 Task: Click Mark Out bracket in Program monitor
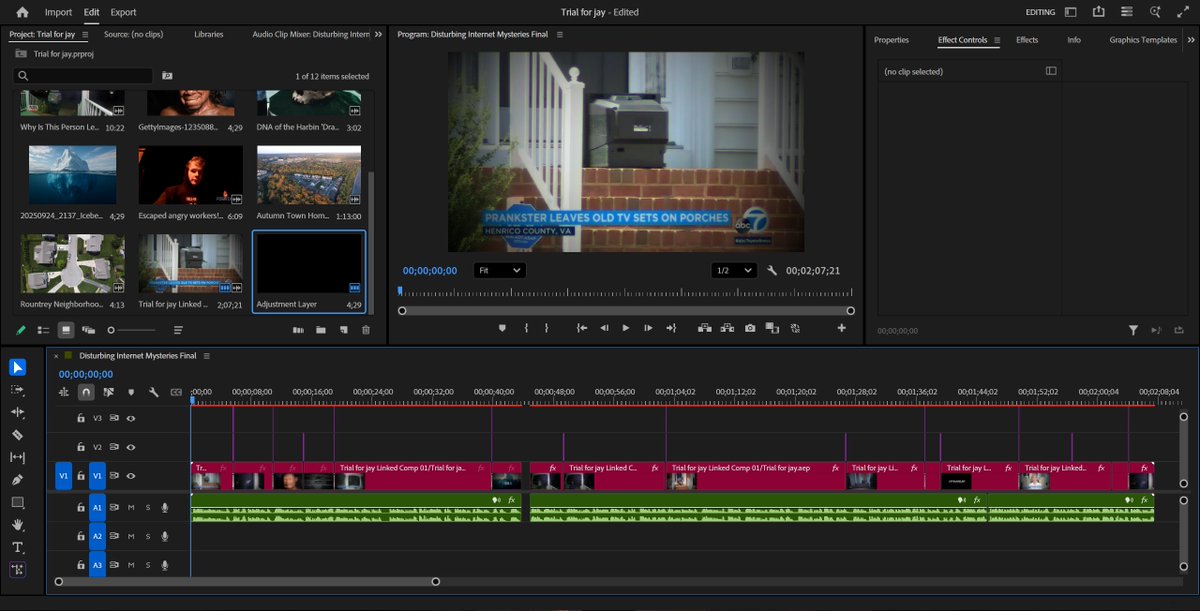(547, 328)
